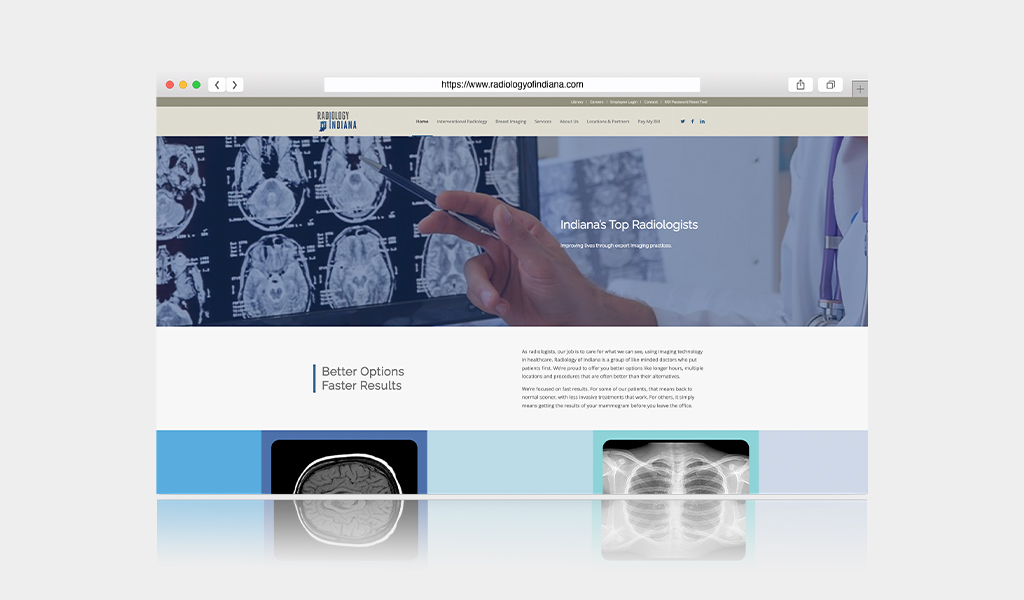Click the green fullscreen window button
Screen dimensions: 1024x600
tap(196, 85)
